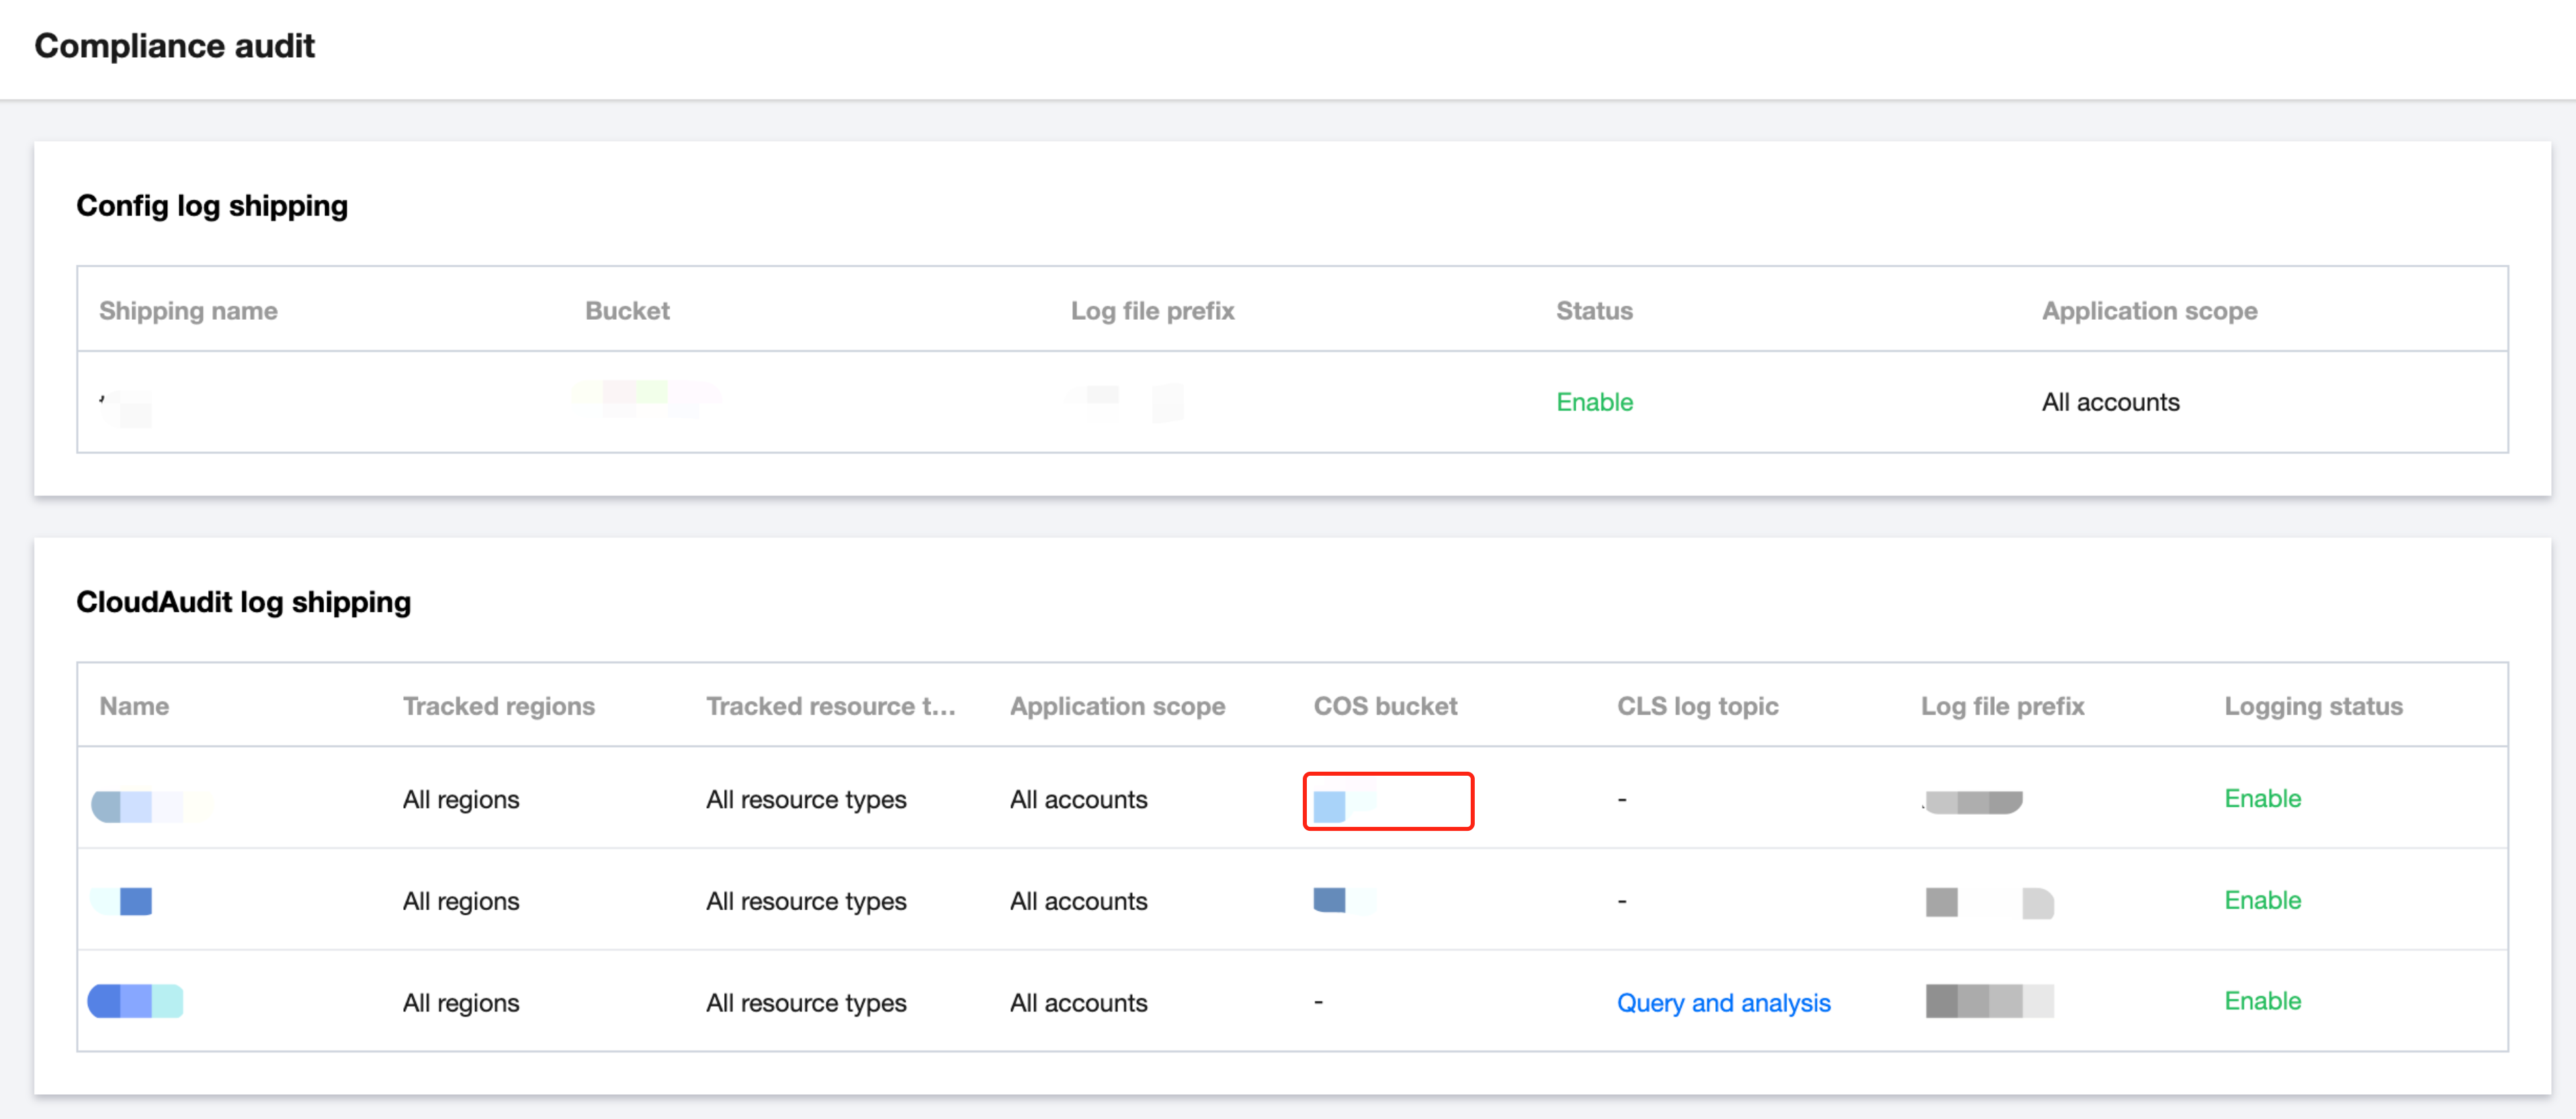Click the first row Log file prefix value
Screen dimensions: 2576x1119
tap(1973, 802)
